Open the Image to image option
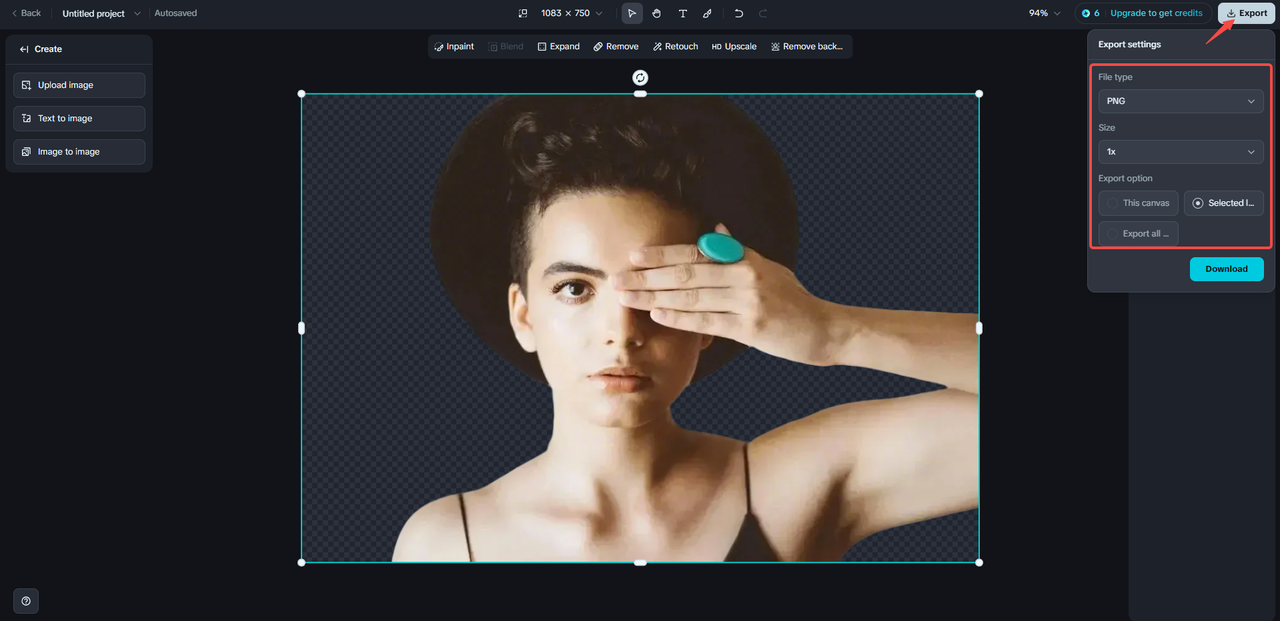This screenshot has width=1280, height=621. pos(79,152)
